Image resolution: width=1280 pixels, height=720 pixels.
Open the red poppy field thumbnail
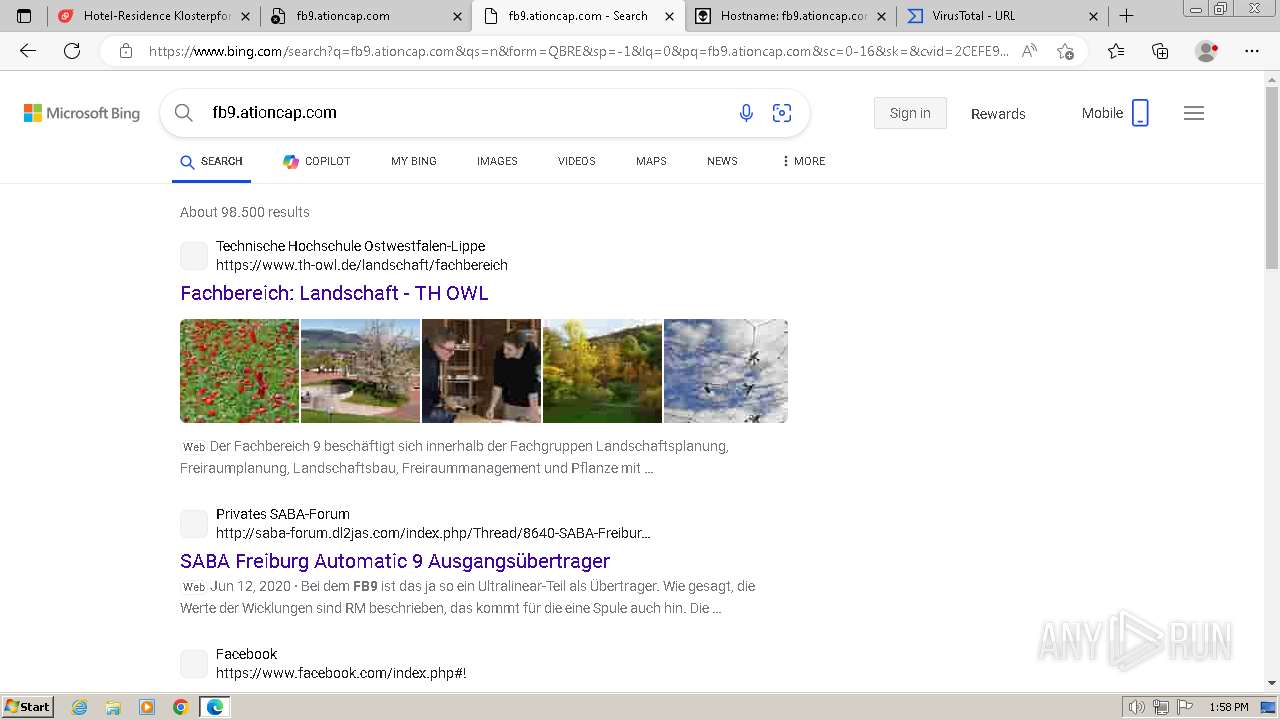(x=239, y=371)
